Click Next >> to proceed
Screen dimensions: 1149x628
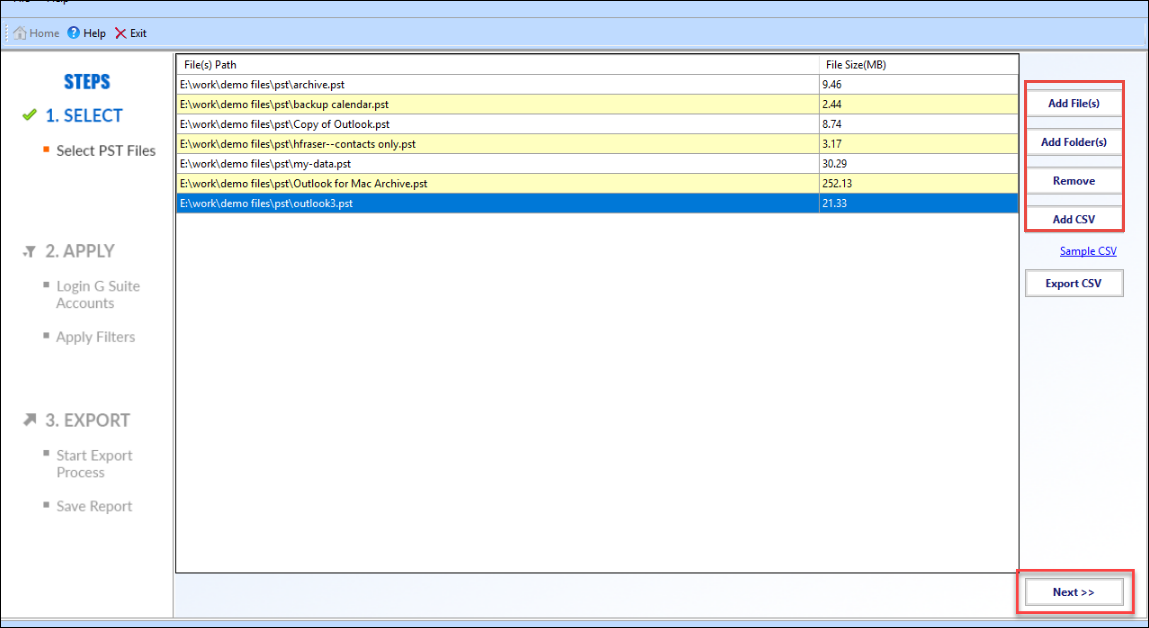(x=1074, y=592)
